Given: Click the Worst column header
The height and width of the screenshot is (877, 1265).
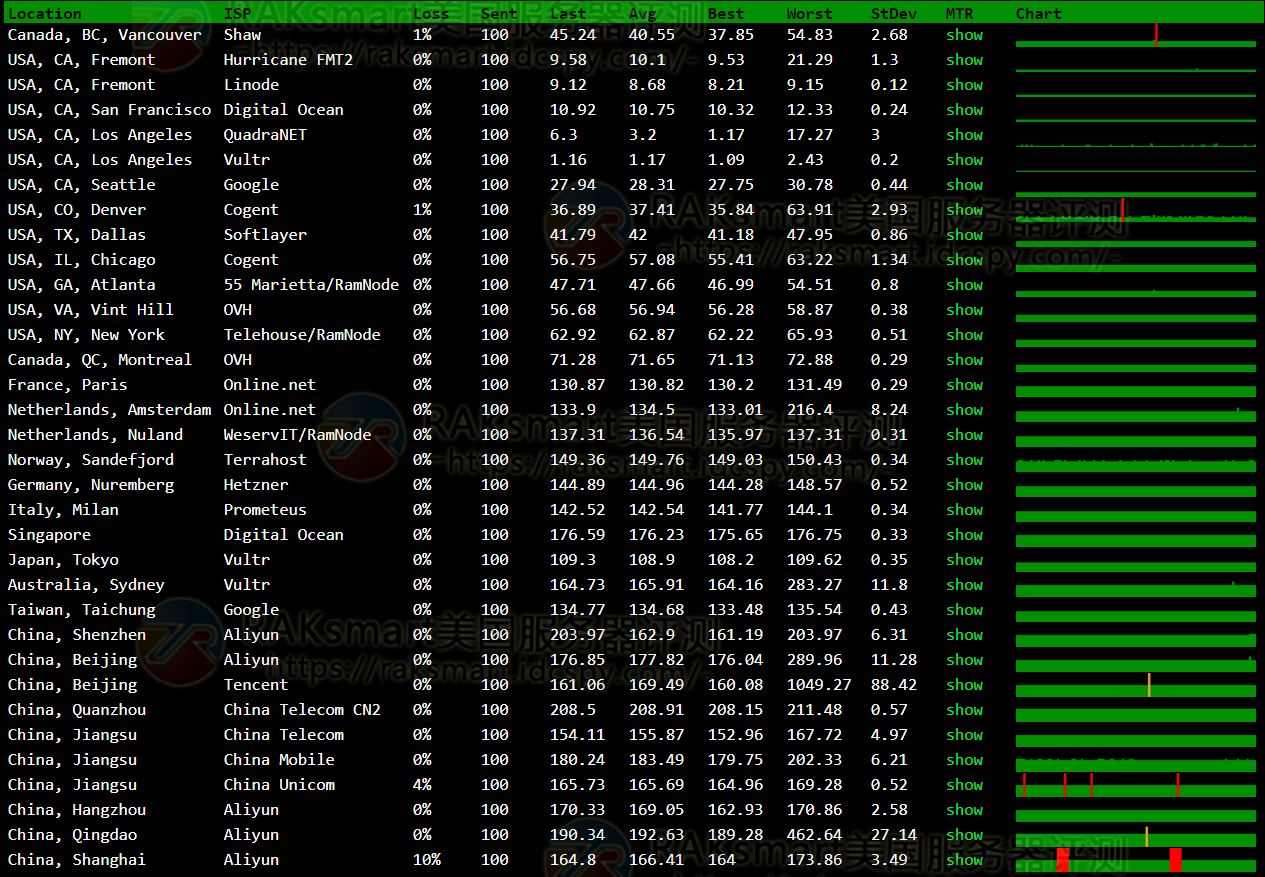Looking at the screenshot, I should coord(810,13).
